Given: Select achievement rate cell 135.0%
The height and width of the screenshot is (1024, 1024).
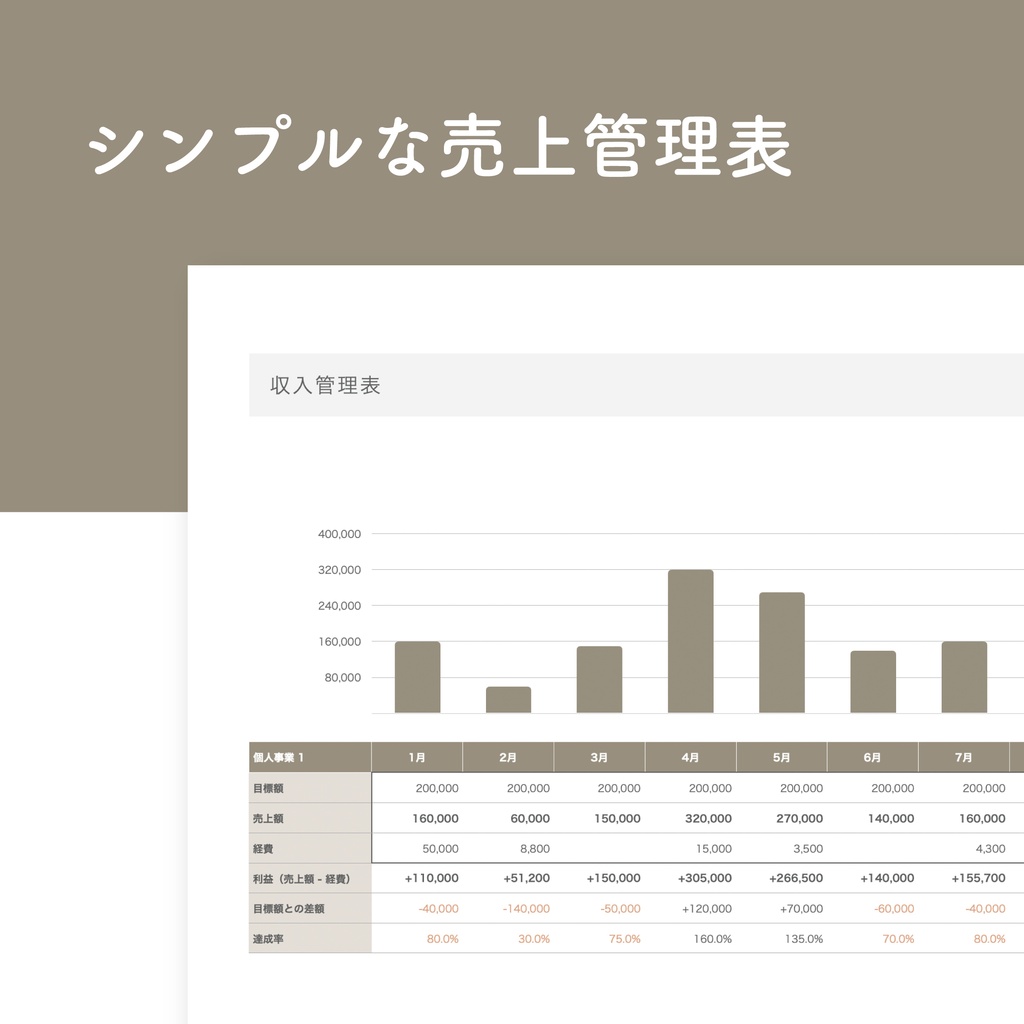Looking at the screenshot, I should pyautogui.click(x=782, y=938).
